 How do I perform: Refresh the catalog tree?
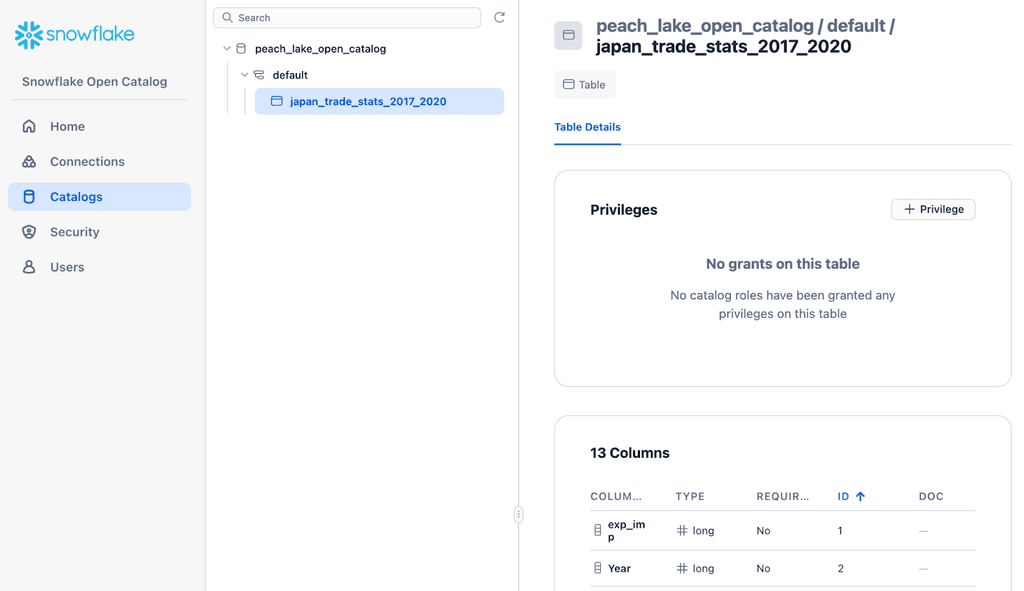pos(499,17)
